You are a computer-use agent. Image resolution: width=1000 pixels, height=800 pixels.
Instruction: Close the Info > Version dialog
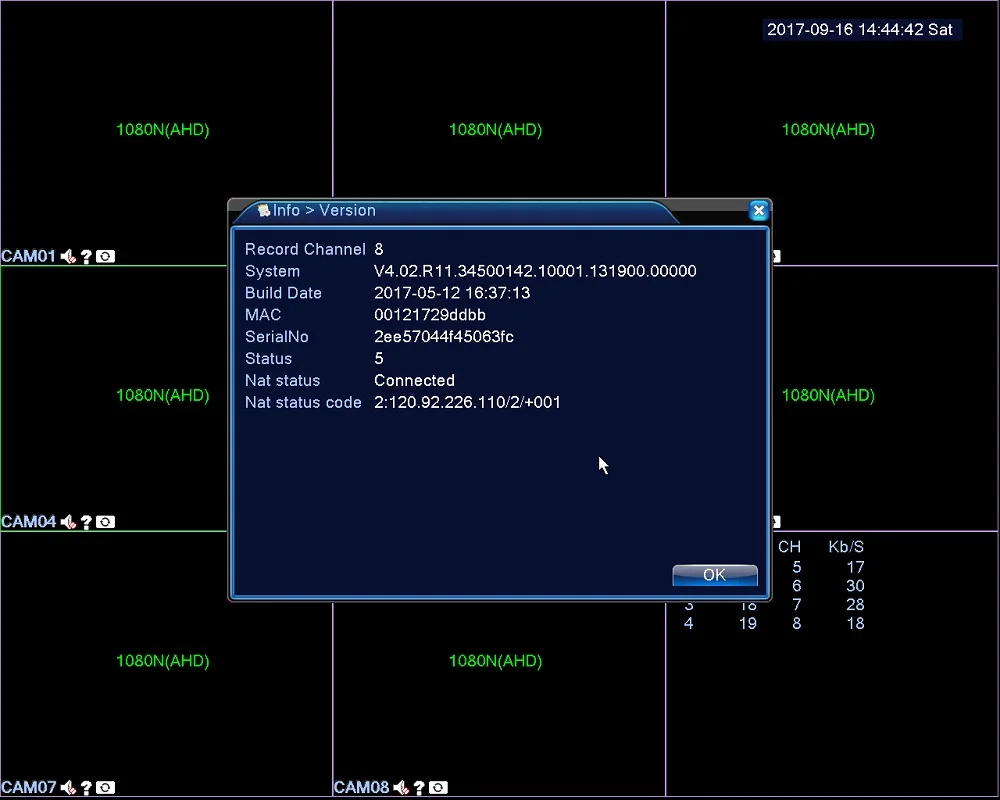[758, 211]
